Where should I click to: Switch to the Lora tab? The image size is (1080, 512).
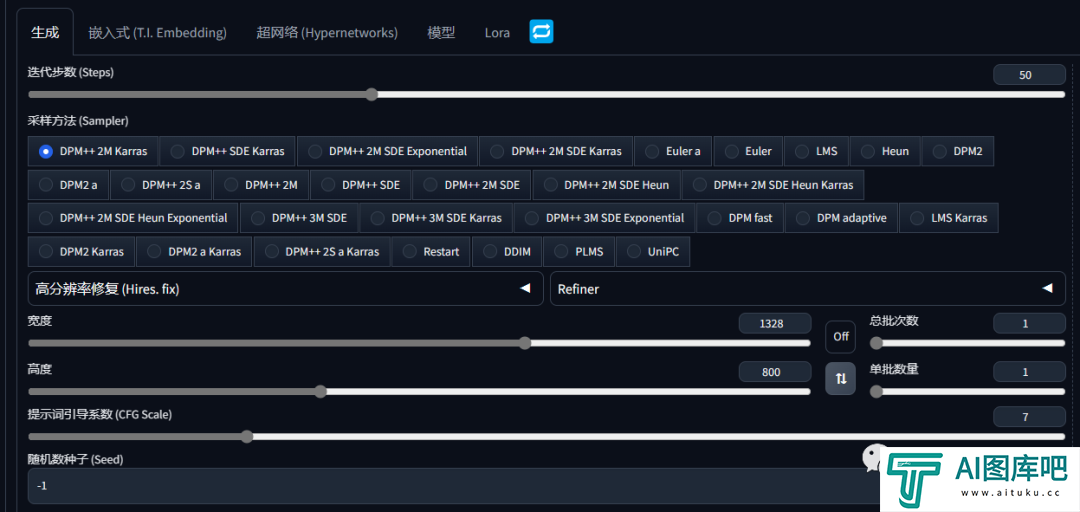tap(497, 33)
